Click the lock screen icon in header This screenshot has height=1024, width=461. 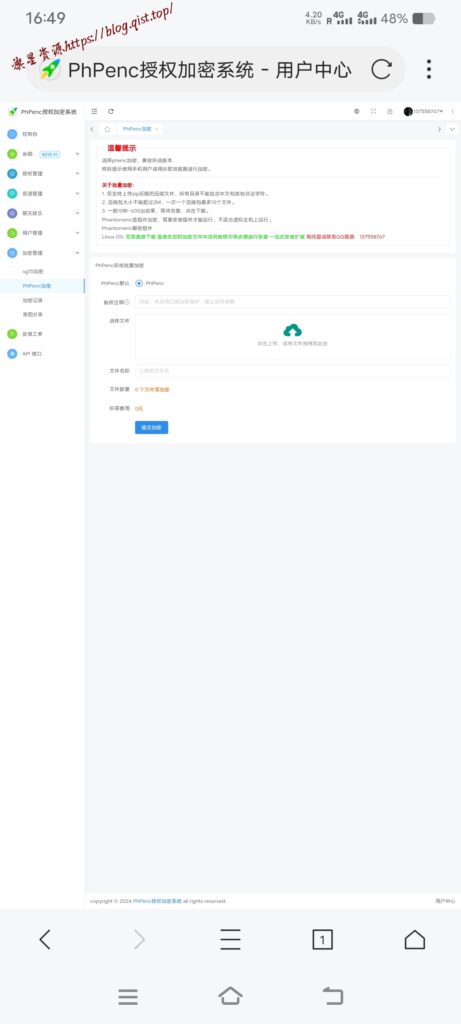pyautogui.click(x=390, y=112)
